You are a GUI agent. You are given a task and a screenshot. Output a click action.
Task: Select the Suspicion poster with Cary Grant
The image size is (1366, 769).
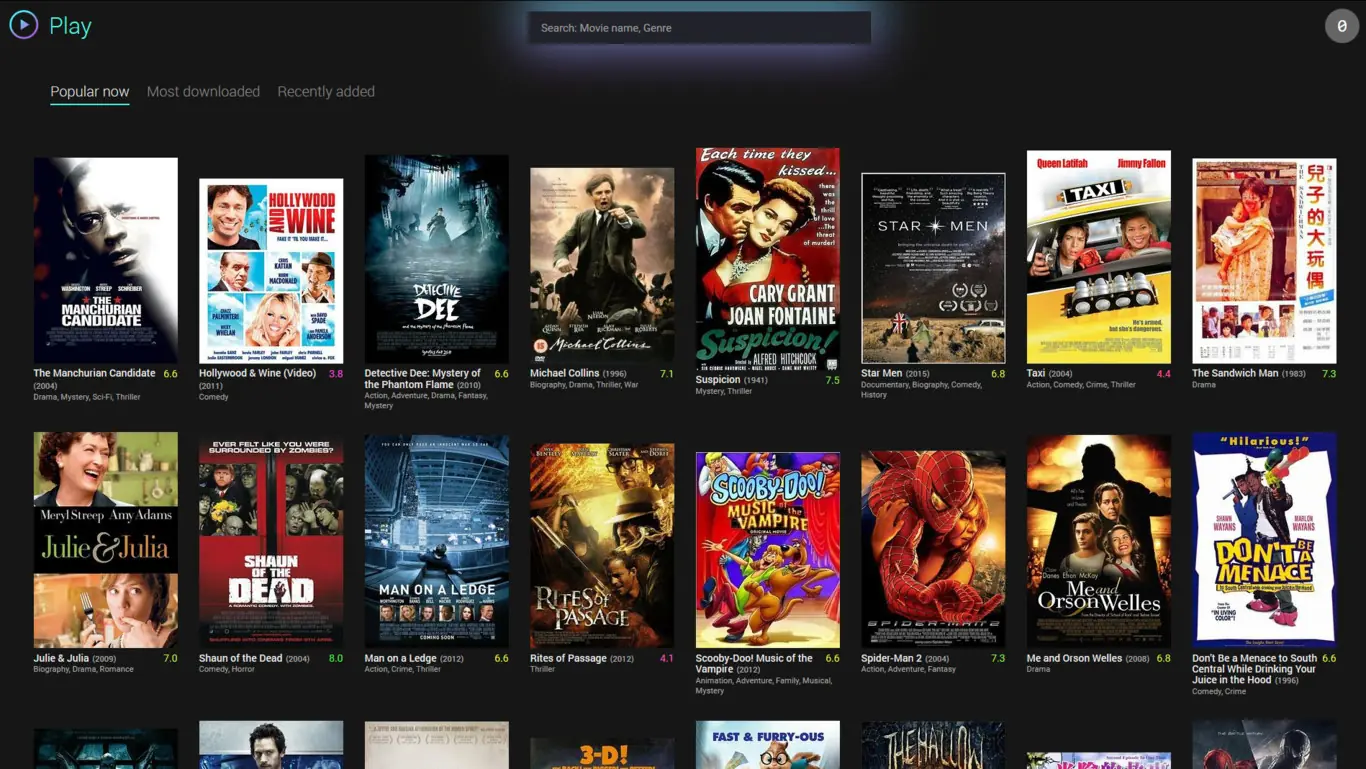tap(768, 259)
